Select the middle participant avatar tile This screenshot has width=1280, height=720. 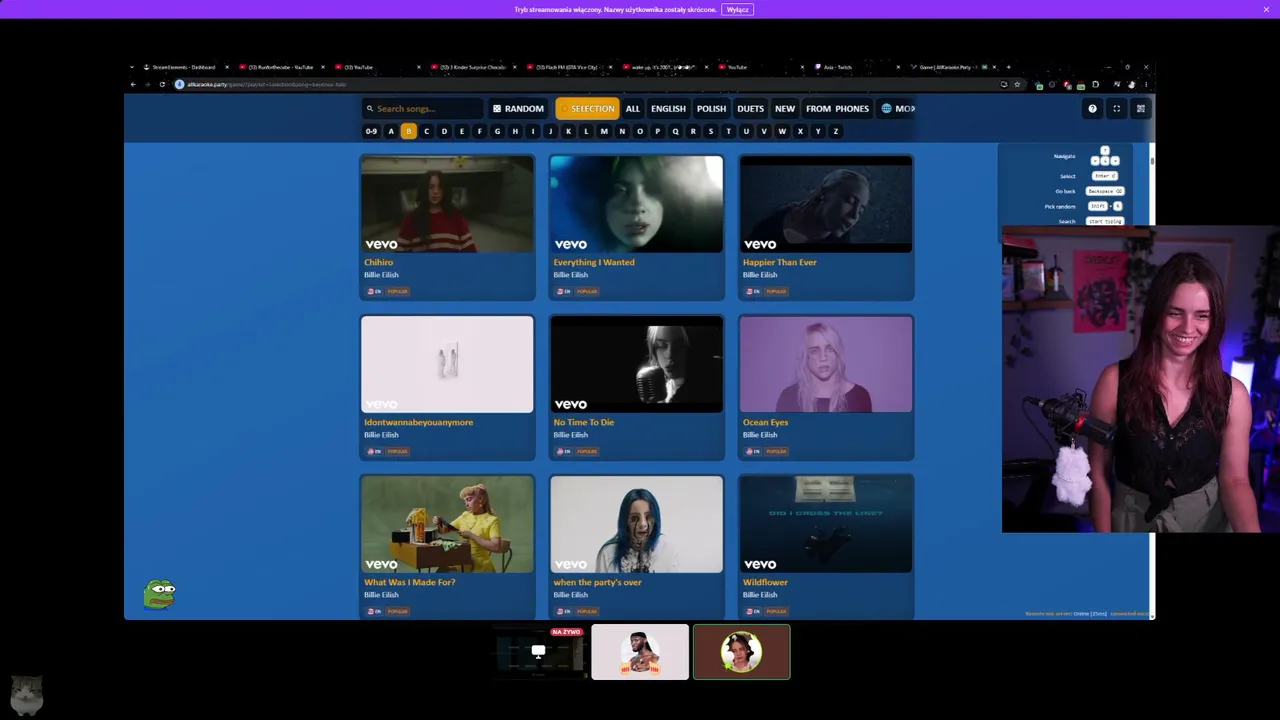click(x=640, y=652)
